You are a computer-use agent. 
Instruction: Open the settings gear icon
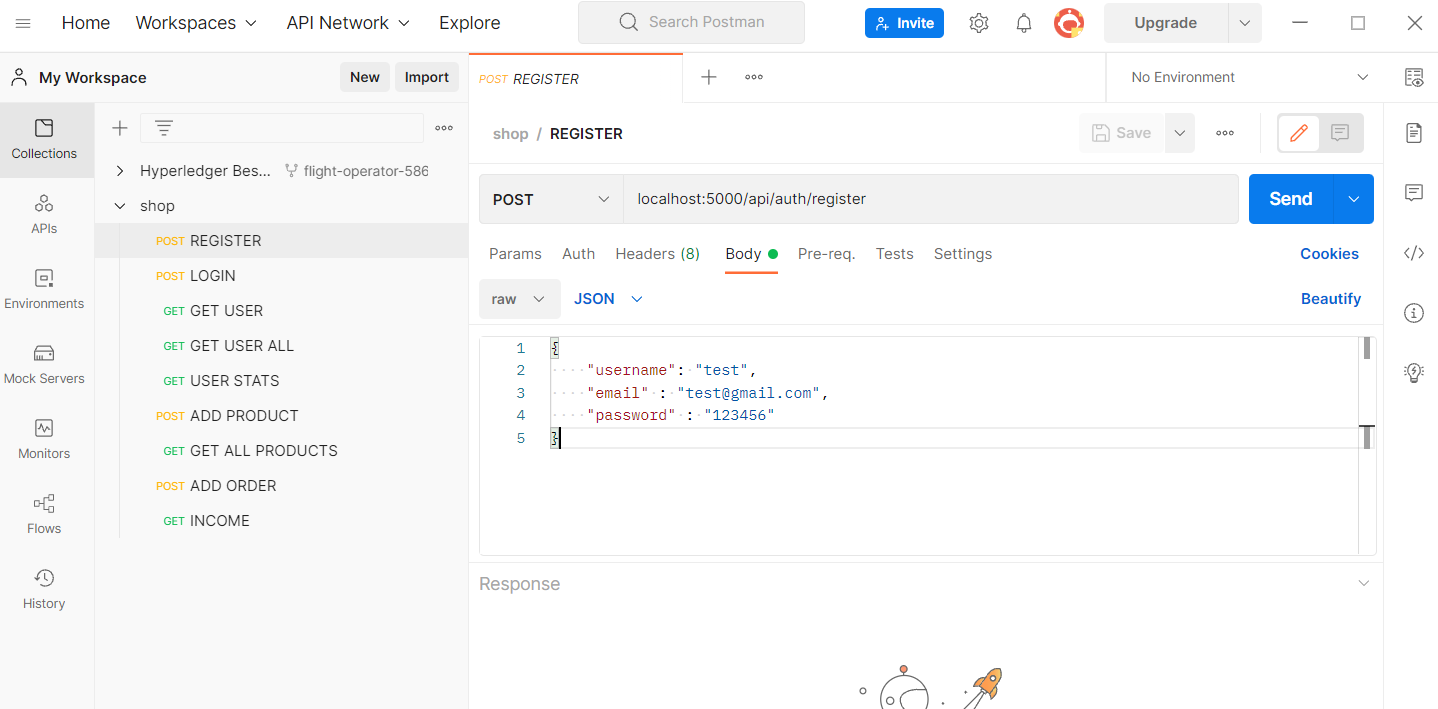(979, 23)
